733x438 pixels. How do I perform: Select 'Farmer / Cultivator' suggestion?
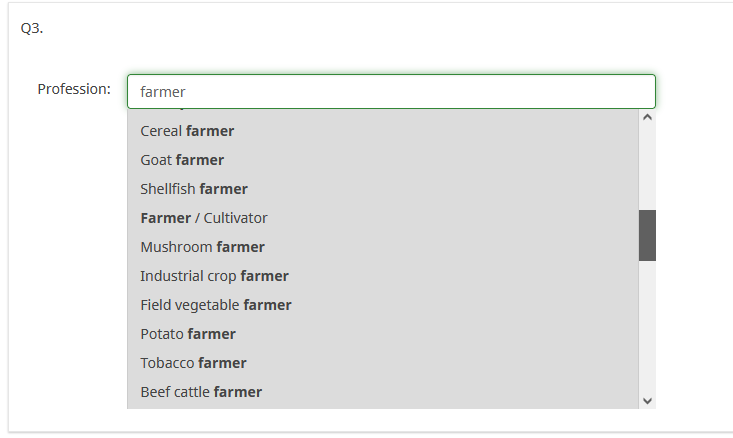pos(204,218)
